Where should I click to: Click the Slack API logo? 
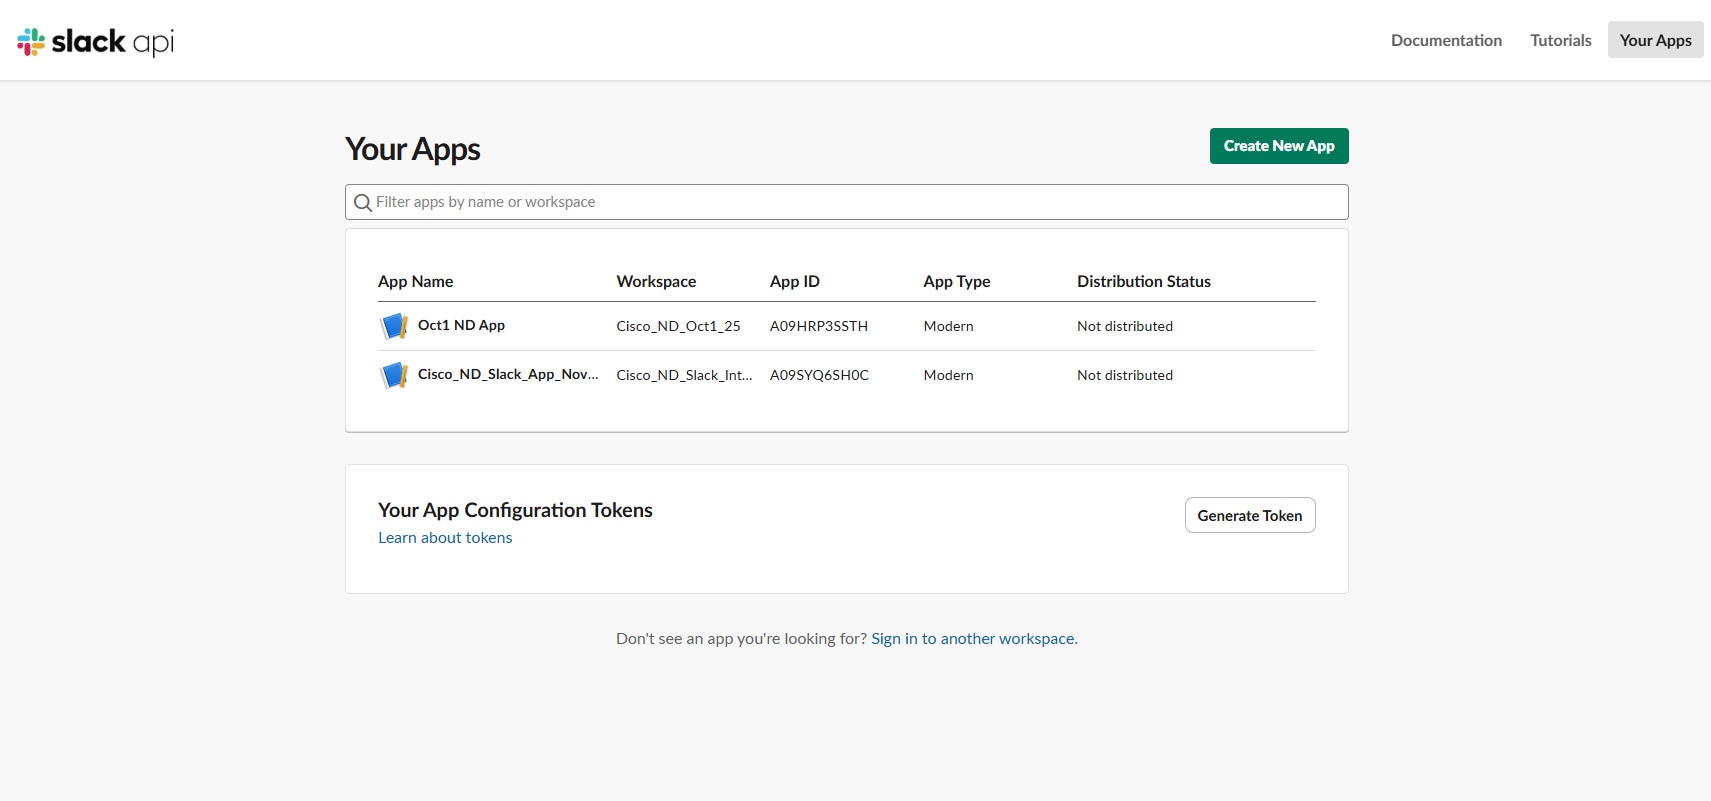(x=96, y=41)
